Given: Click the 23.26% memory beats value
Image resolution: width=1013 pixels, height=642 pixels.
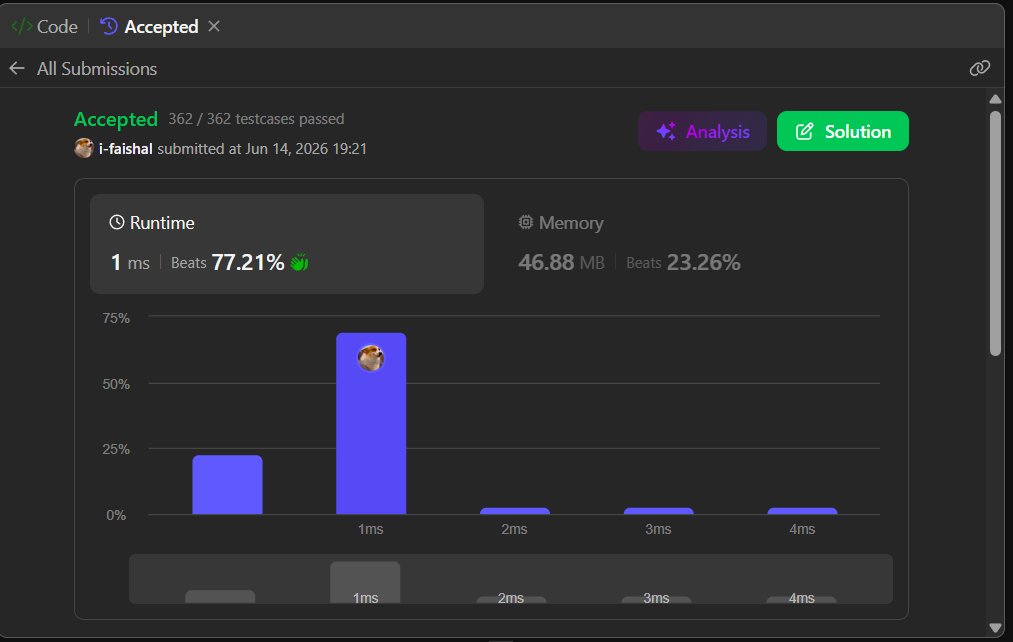Looking at the screenshot, I should pos(704,262).
